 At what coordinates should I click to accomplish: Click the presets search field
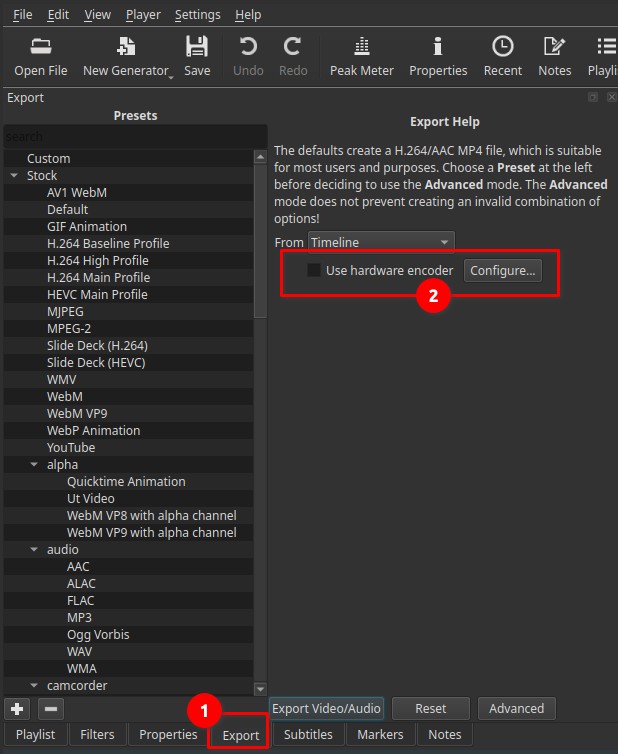135,136
